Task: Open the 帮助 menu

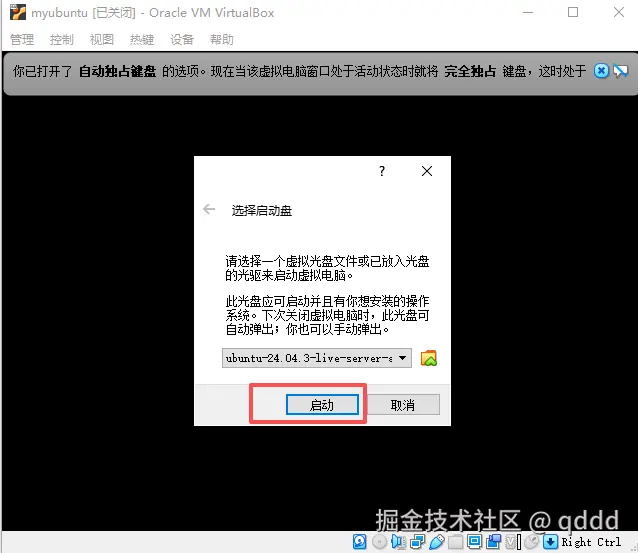Action: point(222,39)
